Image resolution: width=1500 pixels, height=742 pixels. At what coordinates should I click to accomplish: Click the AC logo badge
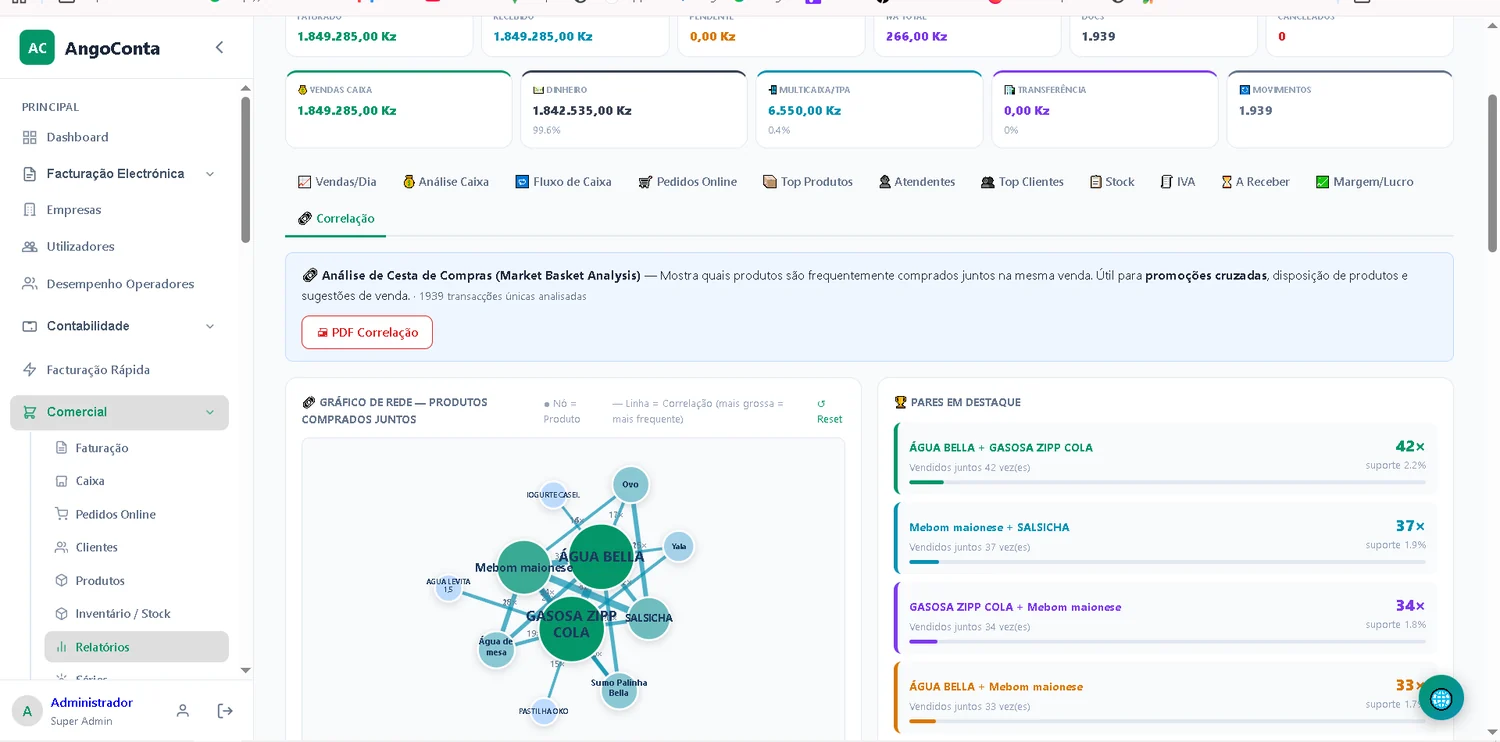37,47
